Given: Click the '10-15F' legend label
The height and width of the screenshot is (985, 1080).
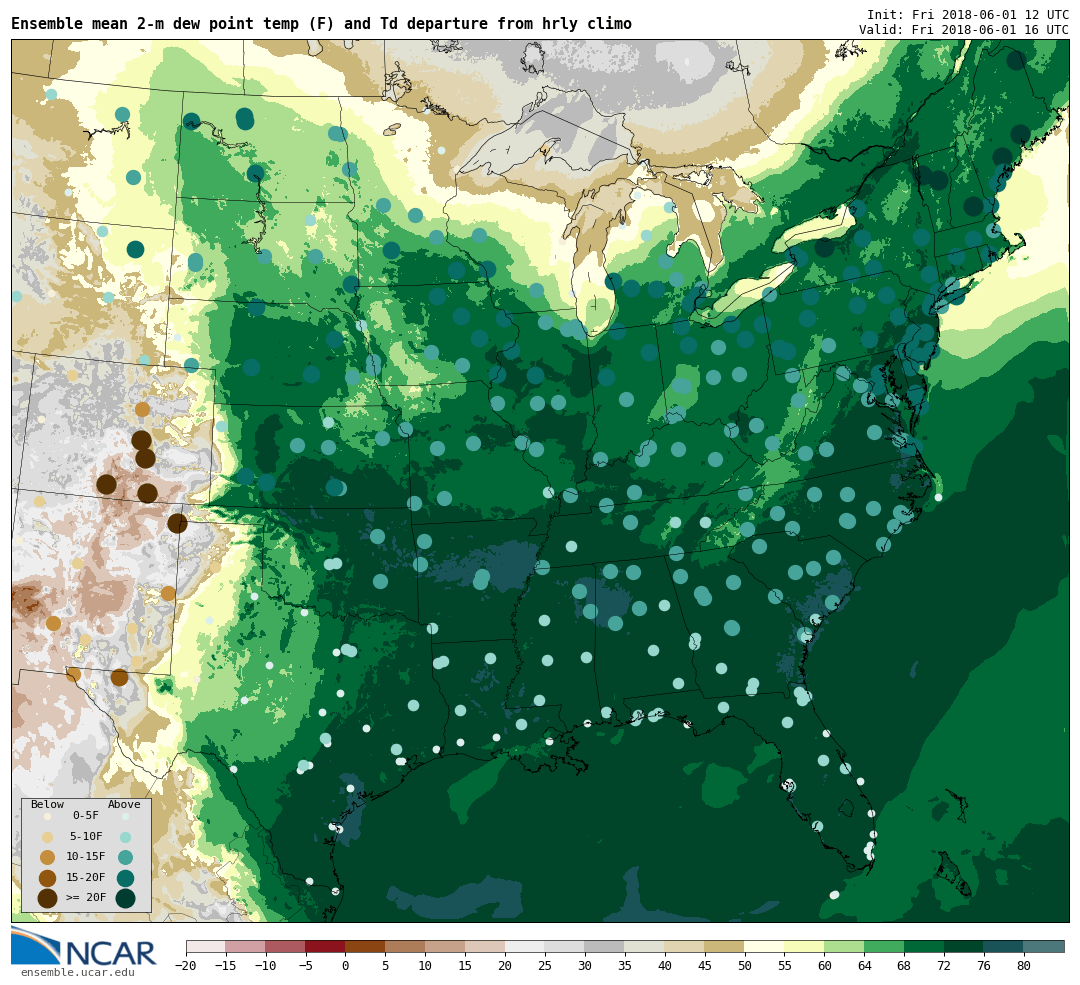Looking at the screenshot, I should (86, 857).
